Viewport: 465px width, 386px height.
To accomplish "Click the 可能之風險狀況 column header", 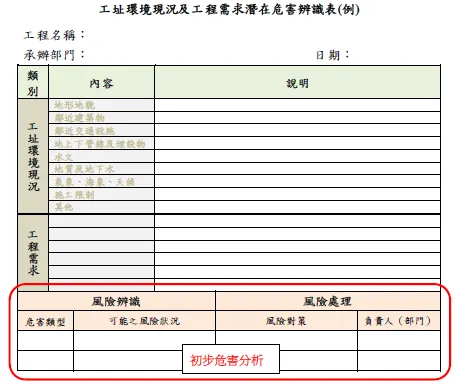I will pyautogui.click(x=144, y=321).
